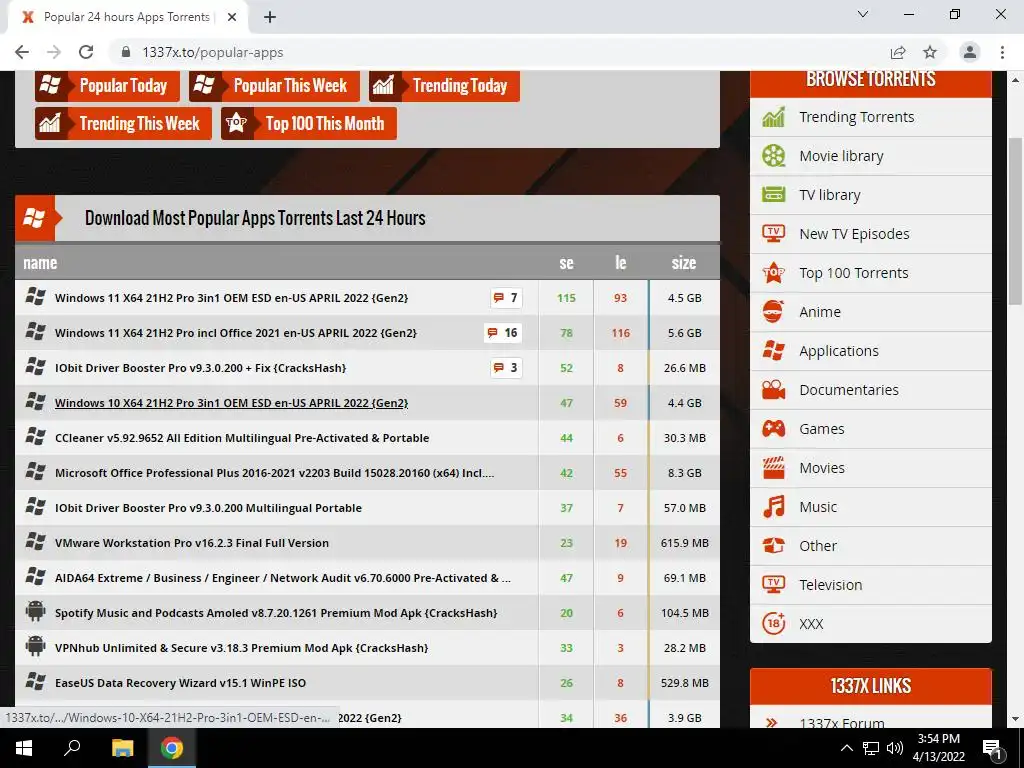Viewport: 1024px width, 768px height.
Task: Go back using the browser back arrow
Action: (22, 52)
